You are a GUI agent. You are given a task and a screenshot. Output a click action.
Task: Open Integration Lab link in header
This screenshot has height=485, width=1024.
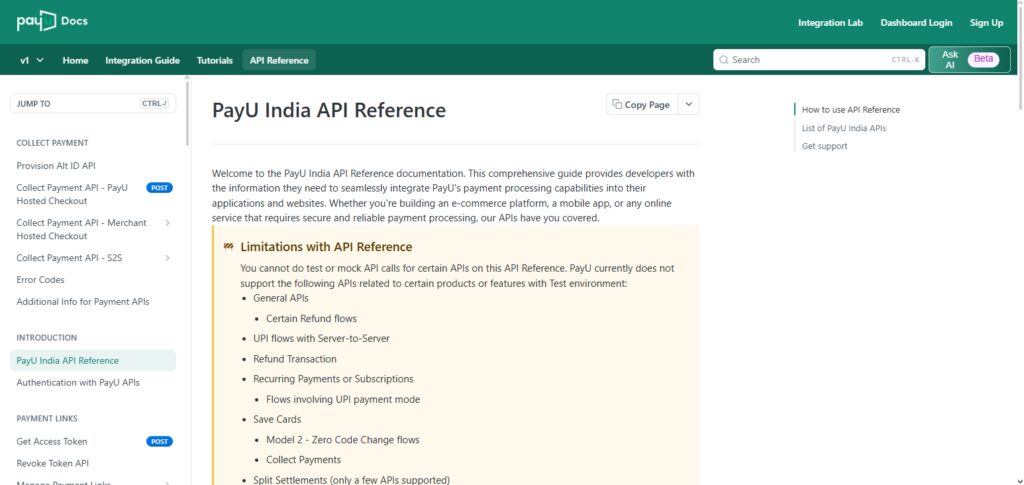[830, 23]
